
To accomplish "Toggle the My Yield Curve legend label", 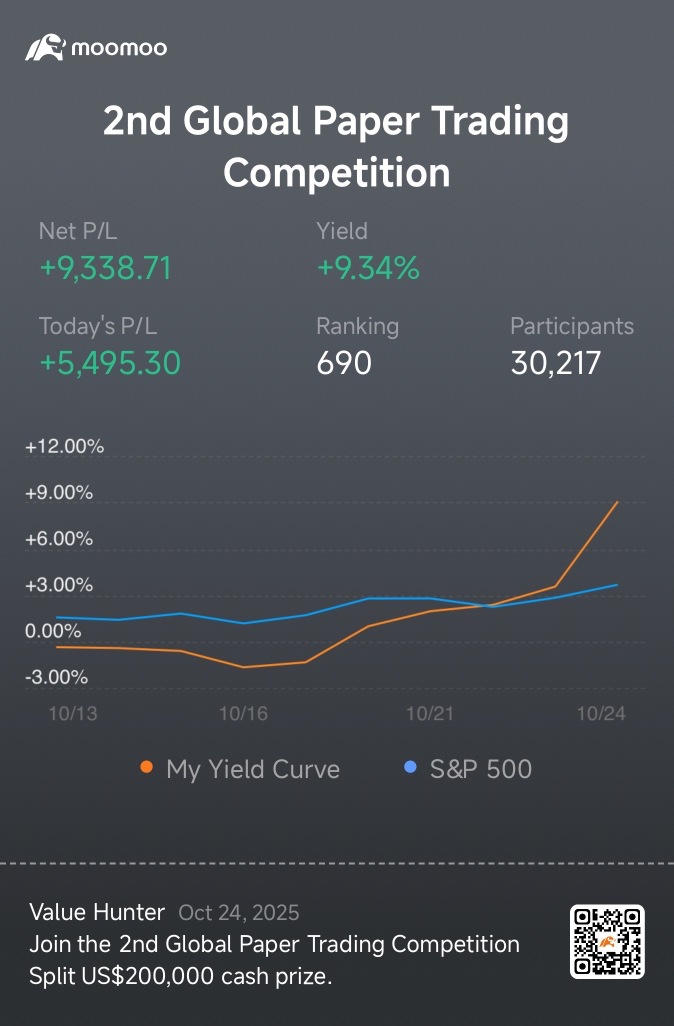I will pos(253,769).
